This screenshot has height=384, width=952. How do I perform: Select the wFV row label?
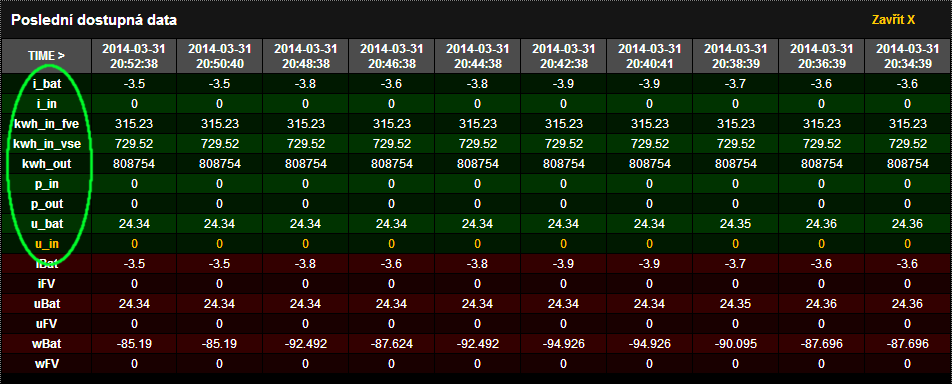(x=47, y=364)
